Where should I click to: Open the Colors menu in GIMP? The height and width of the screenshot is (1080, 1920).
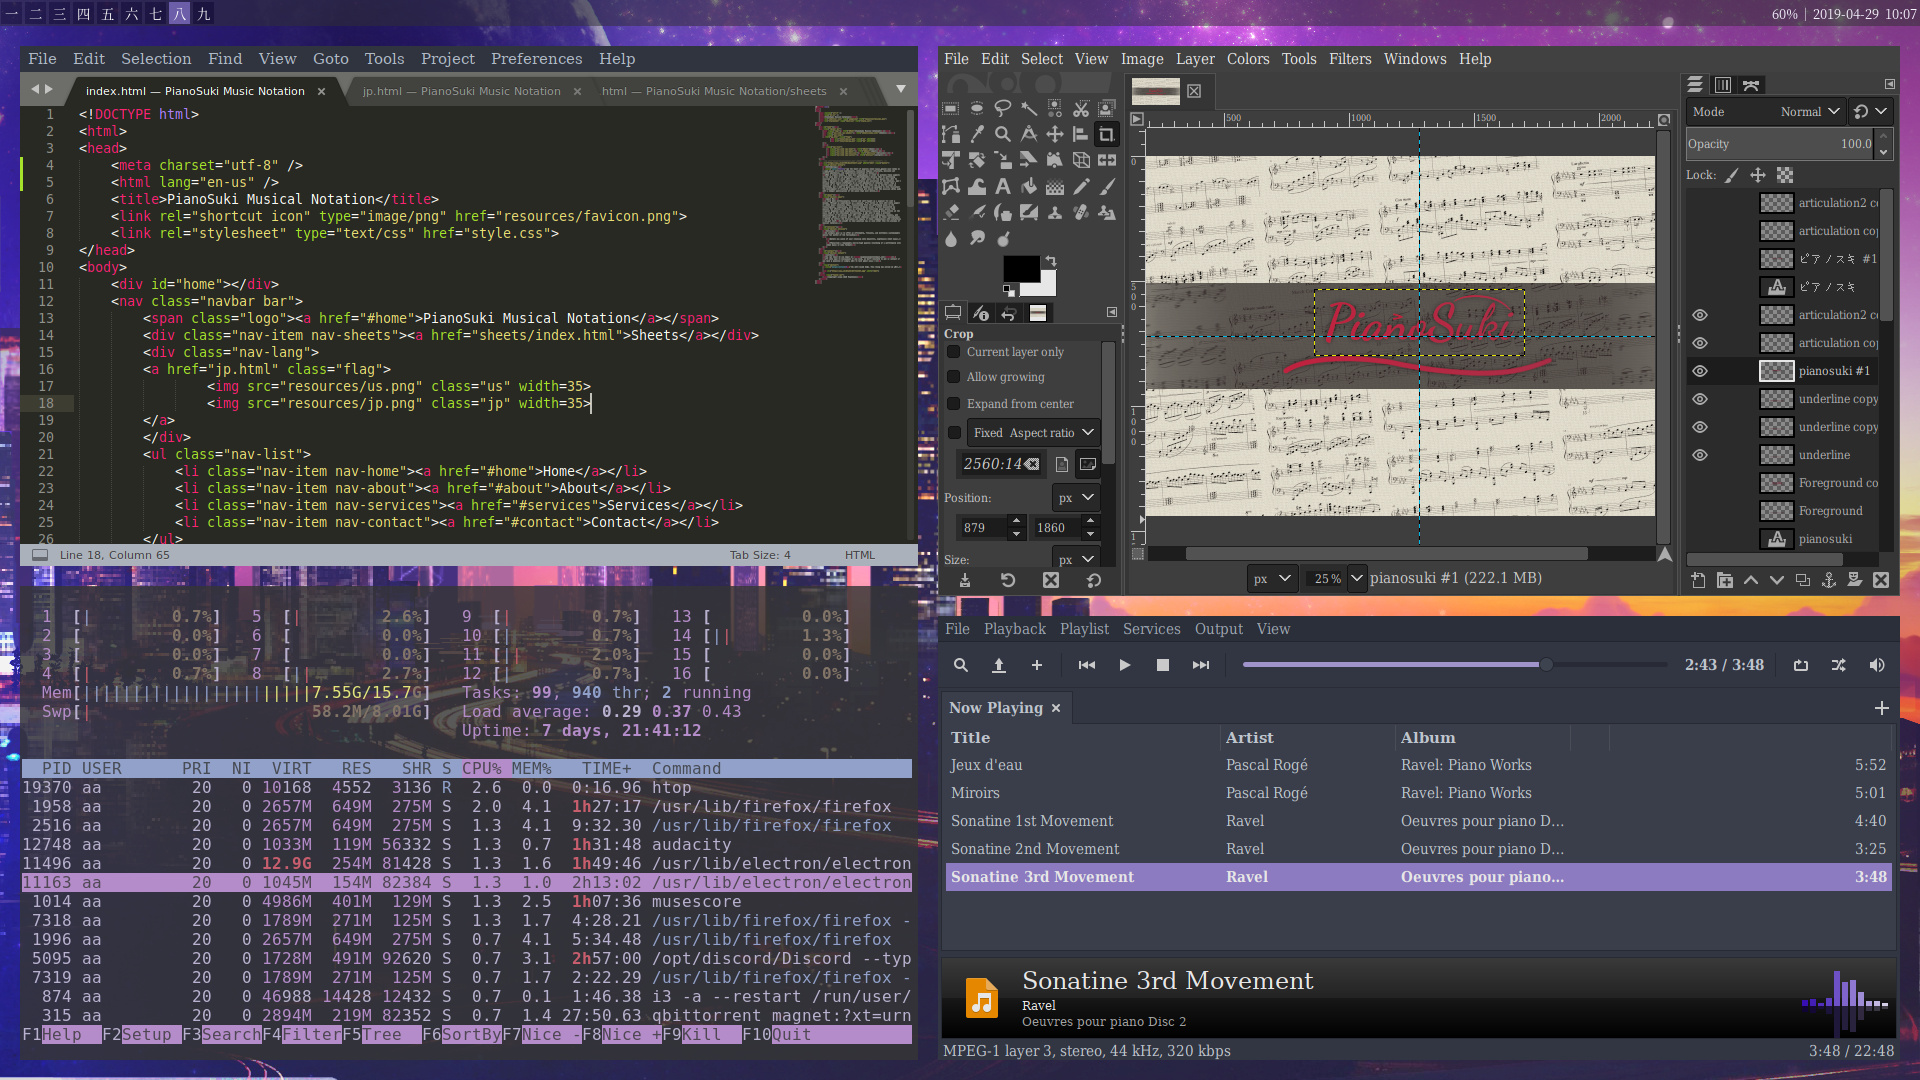1248,59
